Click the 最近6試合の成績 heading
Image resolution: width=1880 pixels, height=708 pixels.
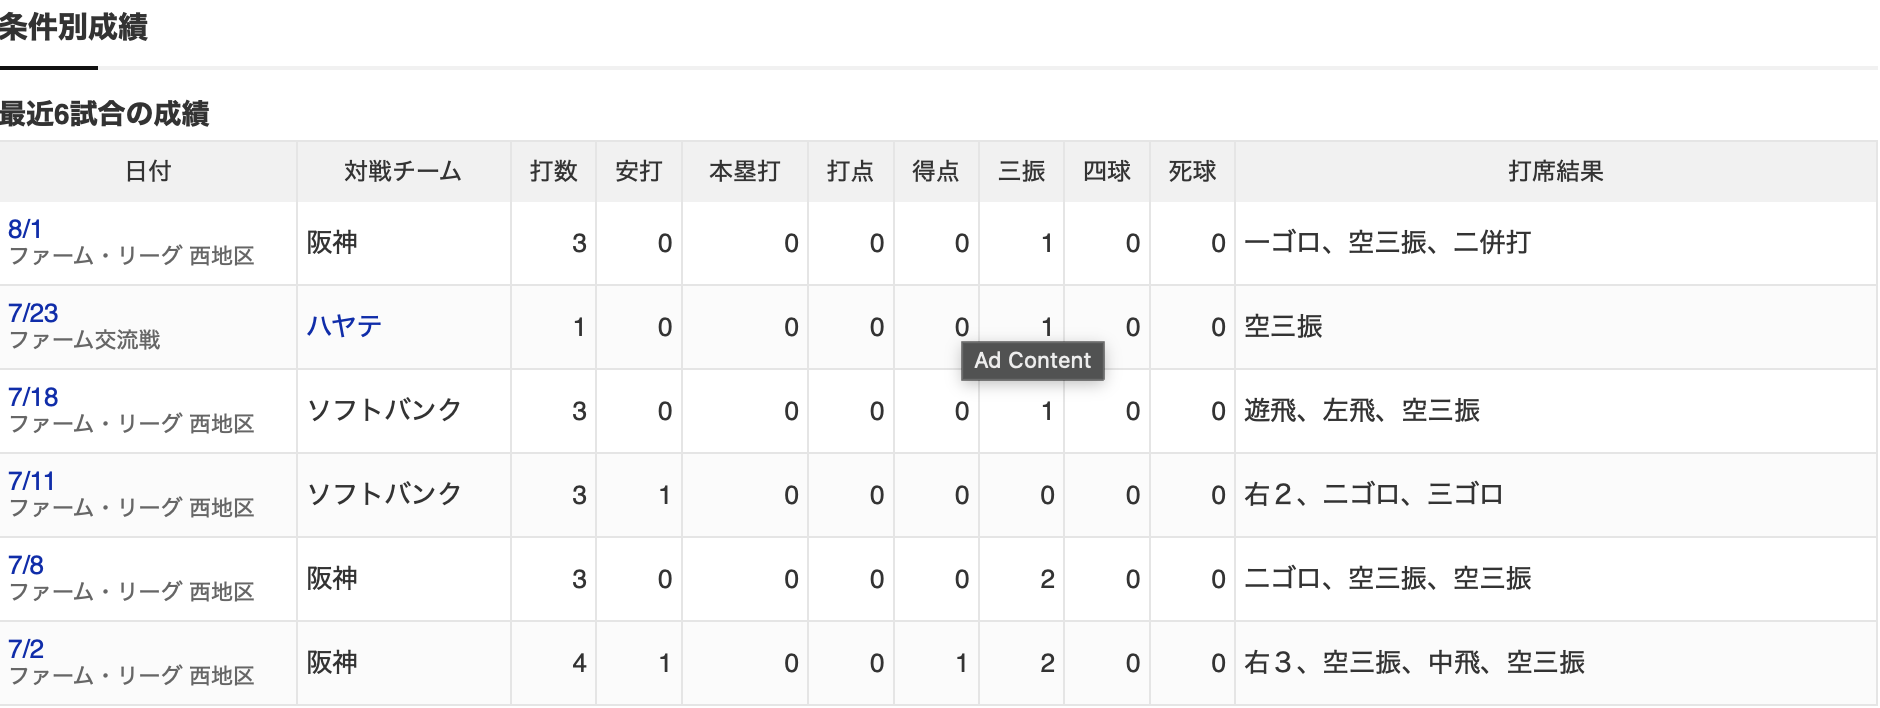pos(104,114)
